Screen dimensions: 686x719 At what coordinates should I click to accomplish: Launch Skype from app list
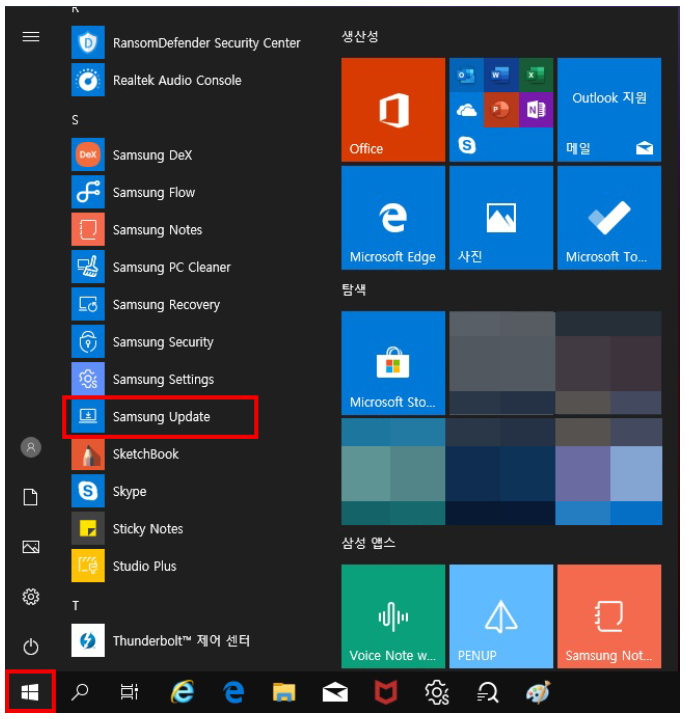[109, 491]
